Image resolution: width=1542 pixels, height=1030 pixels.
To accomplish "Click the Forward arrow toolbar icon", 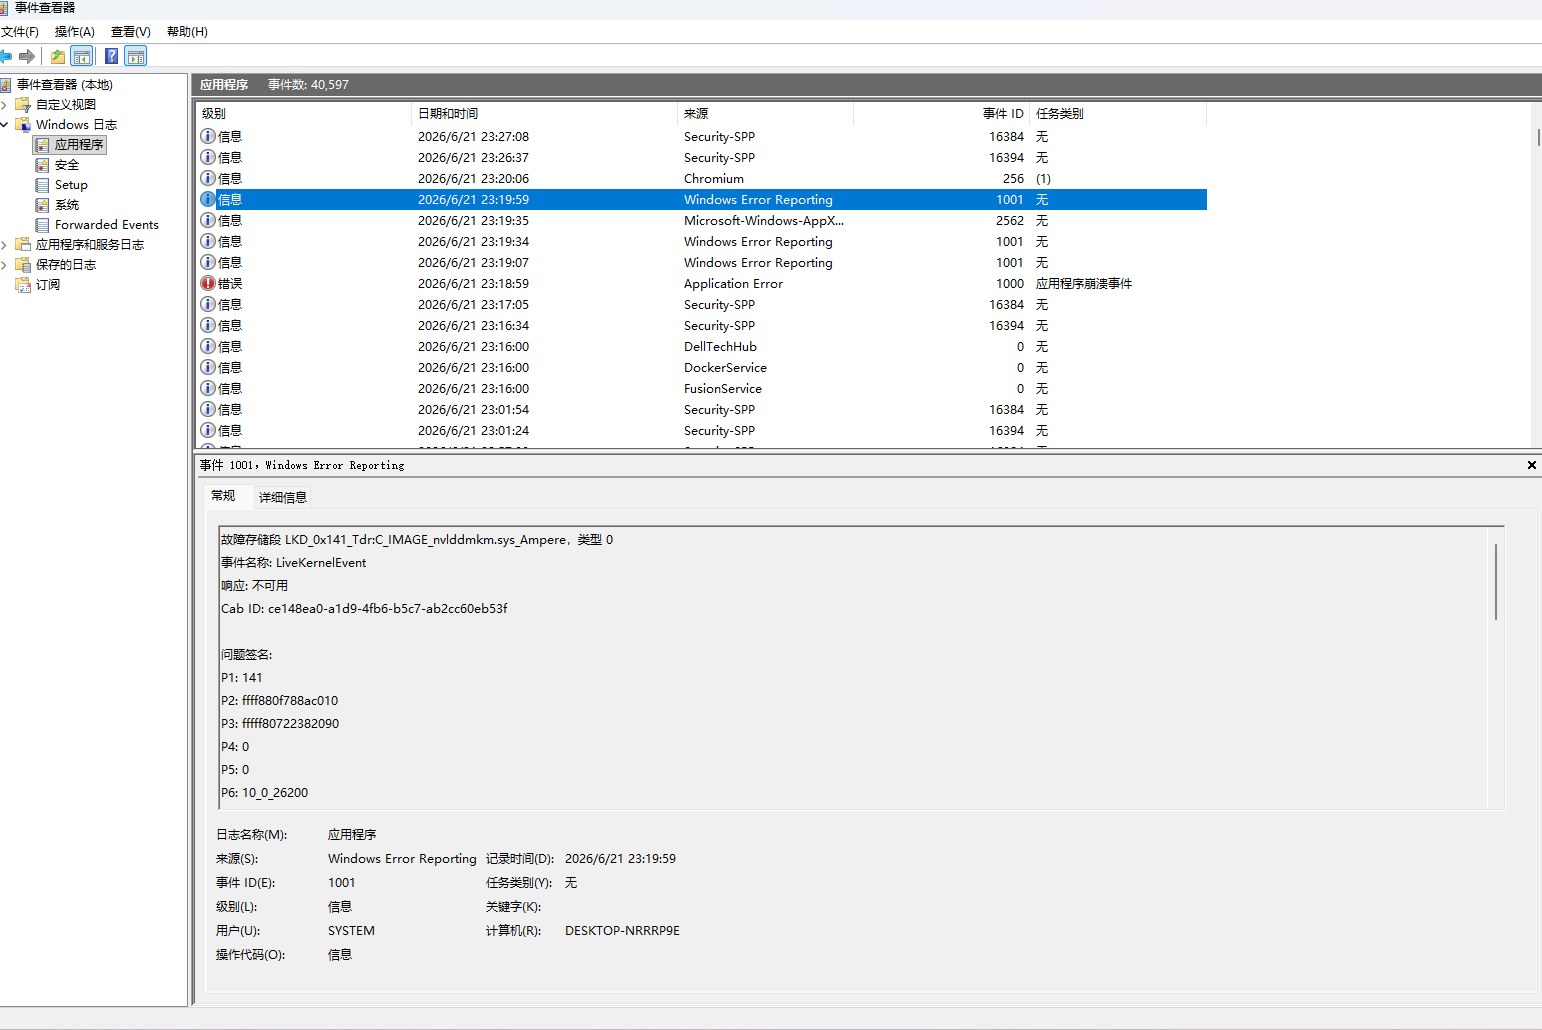I will click(27, 56).
